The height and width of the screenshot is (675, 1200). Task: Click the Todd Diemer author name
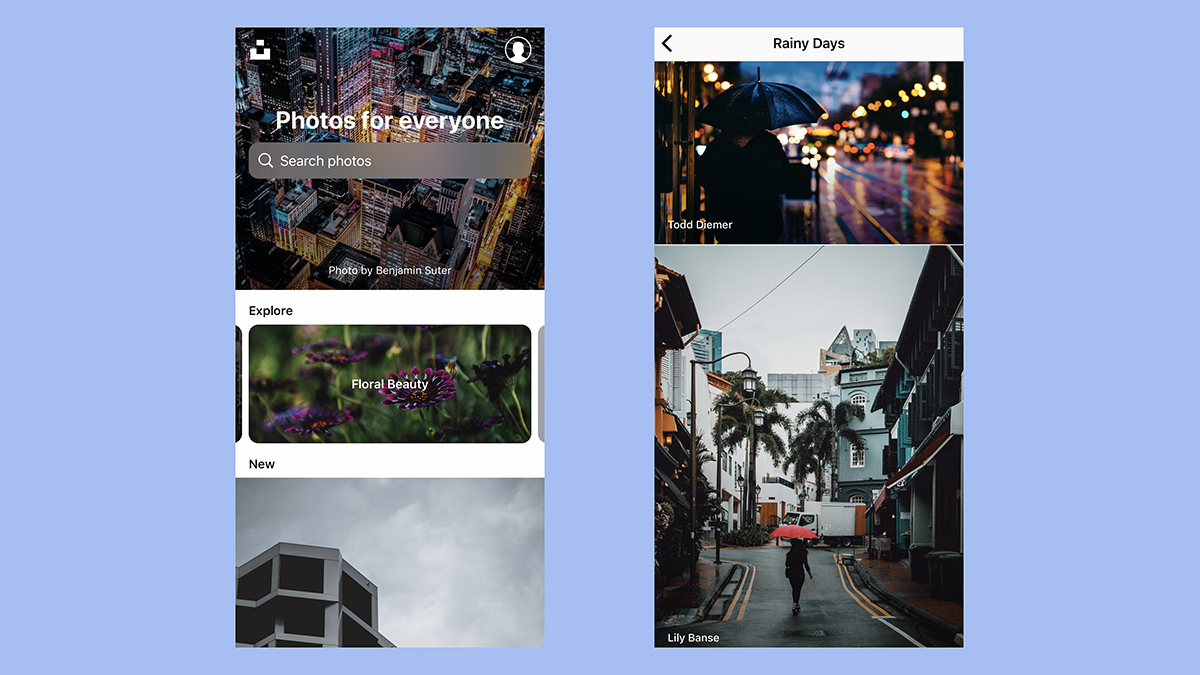coord(700,225)
